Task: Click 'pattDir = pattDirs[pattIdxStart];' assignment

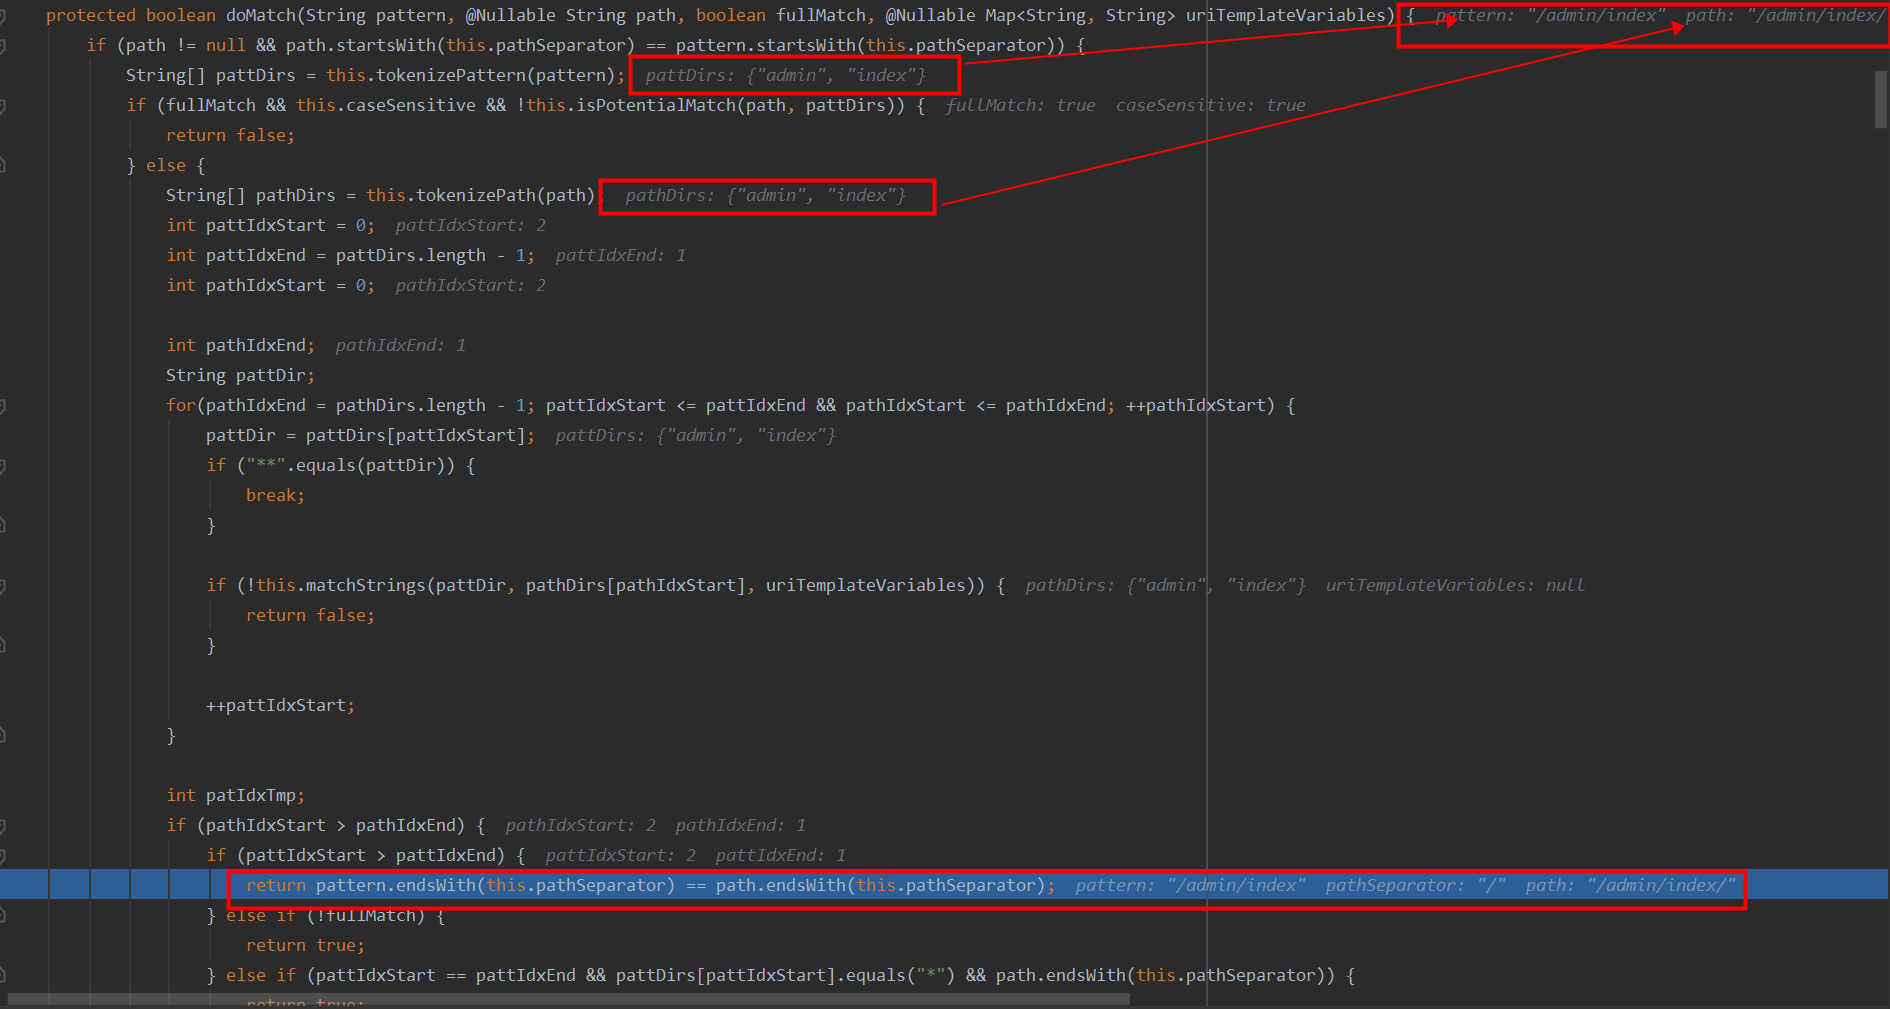Action: pos(370,436)
